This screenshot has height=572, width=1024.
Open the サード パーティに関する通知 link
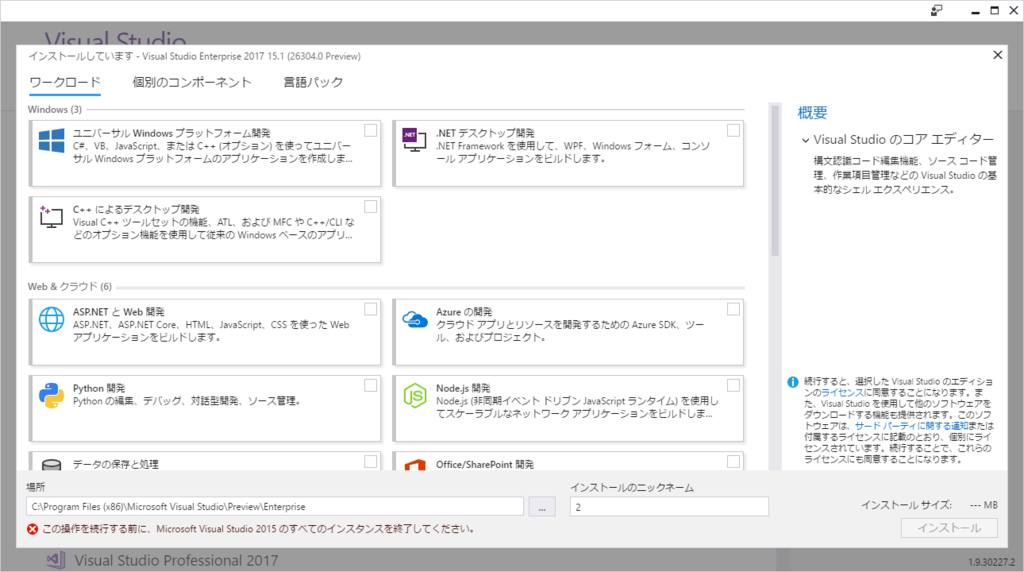911,426
